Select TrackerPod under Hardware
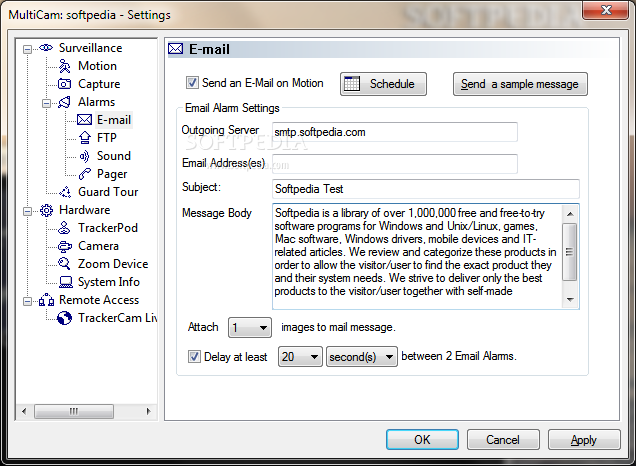This screenshot has height=466, width=636. pos(108,228)
